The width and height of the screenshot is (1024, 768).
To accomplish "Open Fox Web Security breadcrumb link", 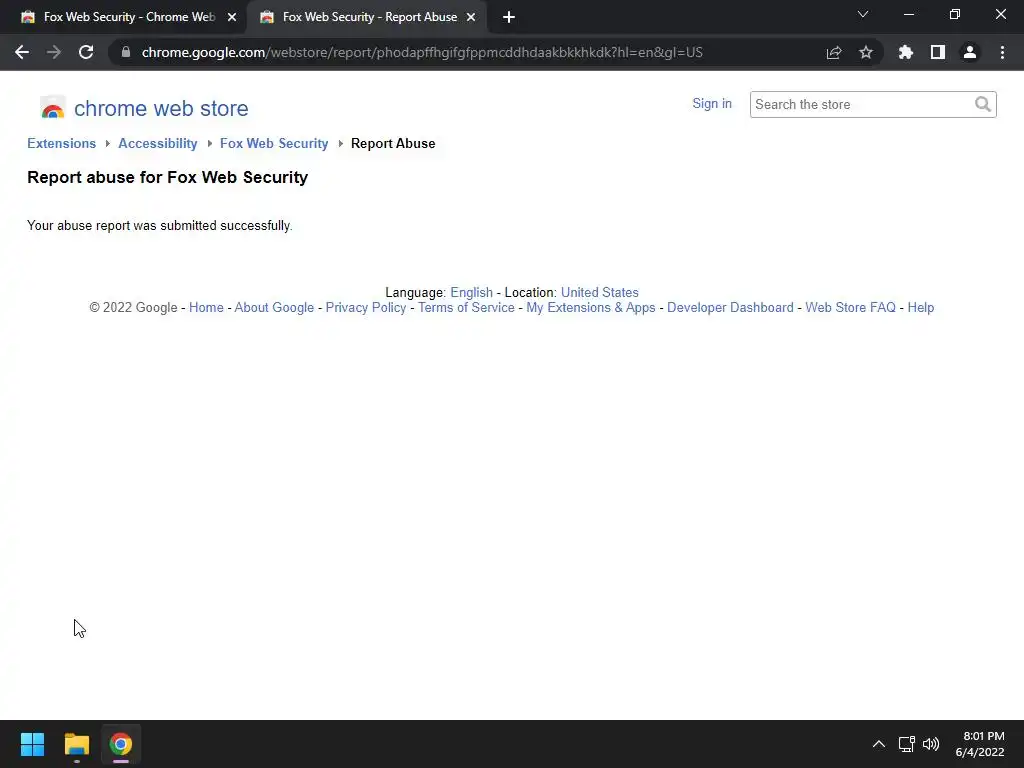I will click(274, 144).
